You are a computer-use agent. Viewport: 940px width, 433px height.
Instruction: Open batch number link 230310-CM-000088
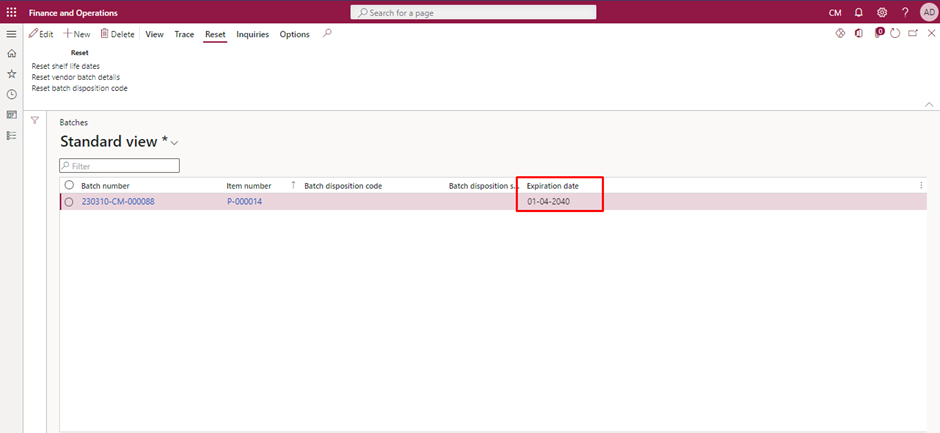(x=118, y=202)
